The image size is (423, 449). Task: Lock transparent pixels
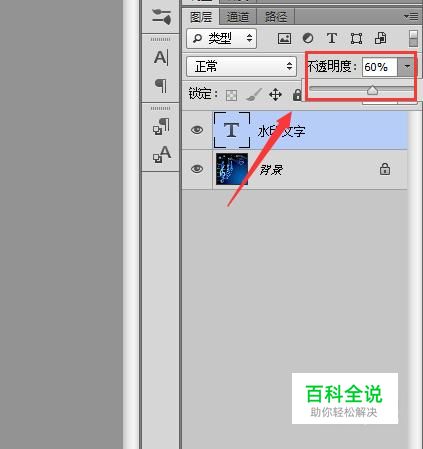231,95
